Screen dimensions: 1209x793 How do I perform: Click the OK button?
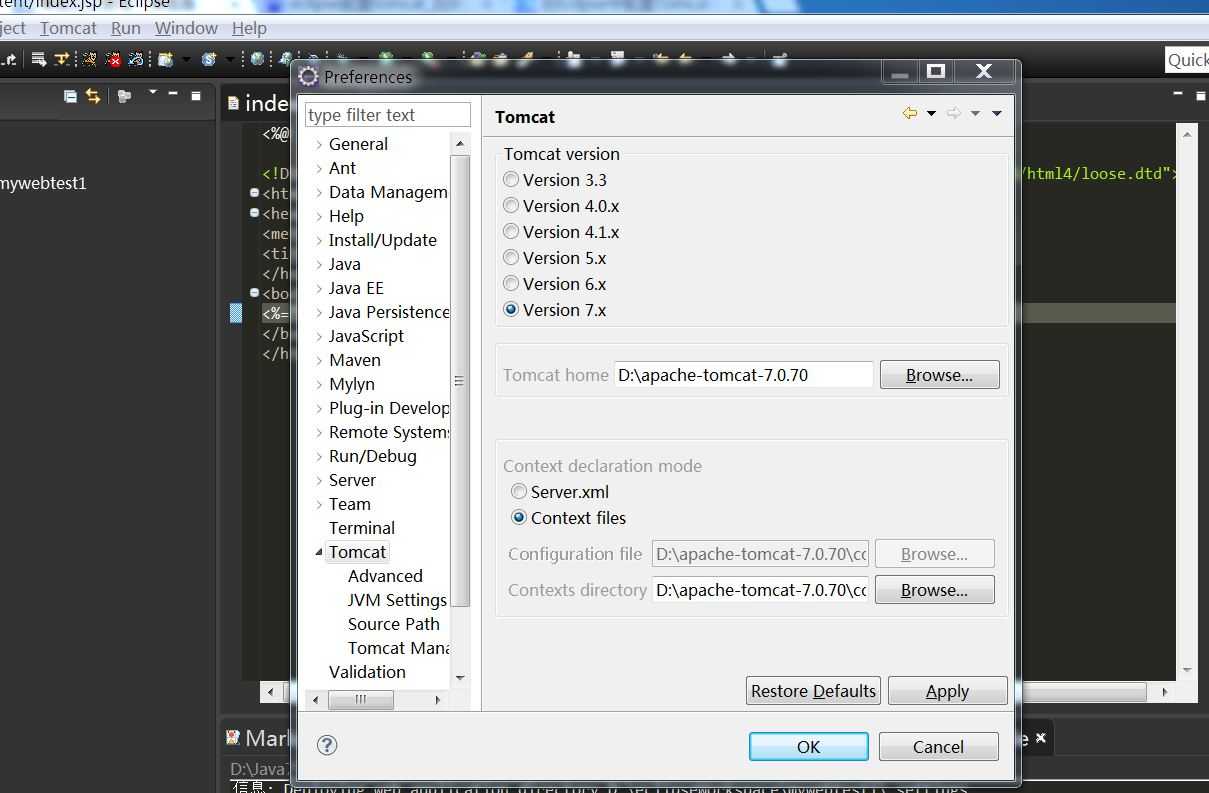[808, 747]
